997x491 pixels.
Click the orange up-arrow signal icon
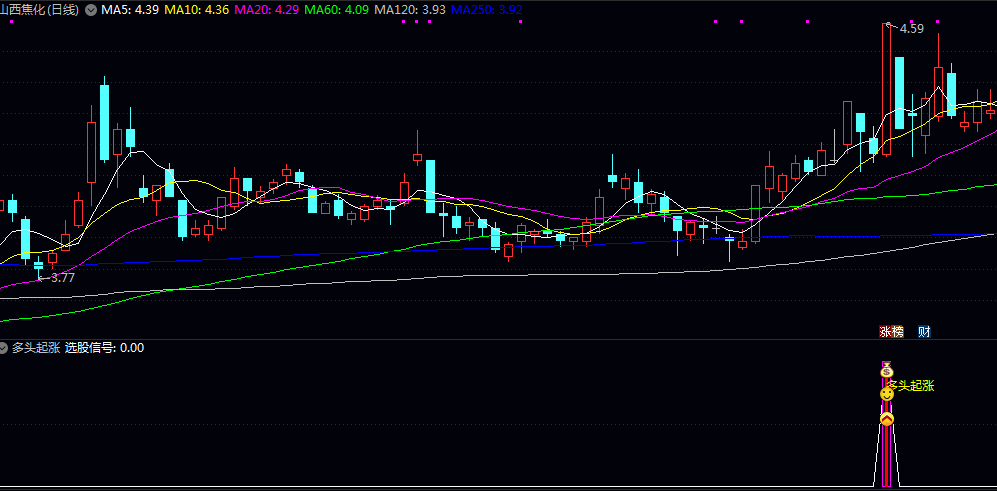tap(886, 419)
